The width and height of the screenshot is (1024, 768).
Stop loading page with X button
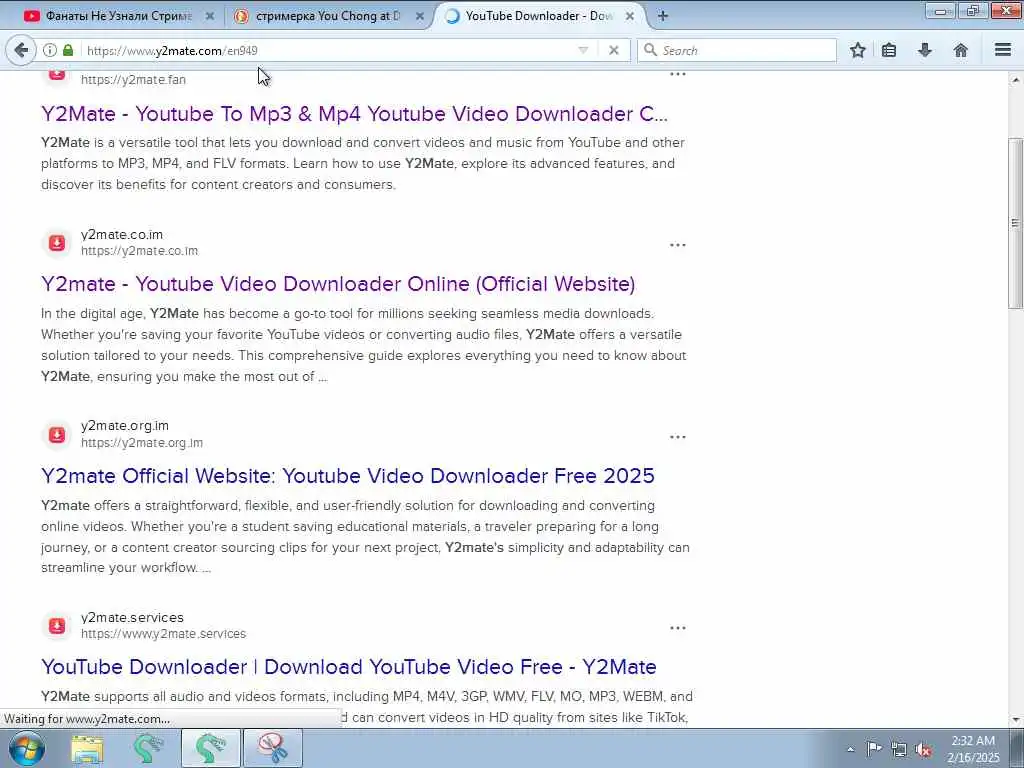(613, 50)
